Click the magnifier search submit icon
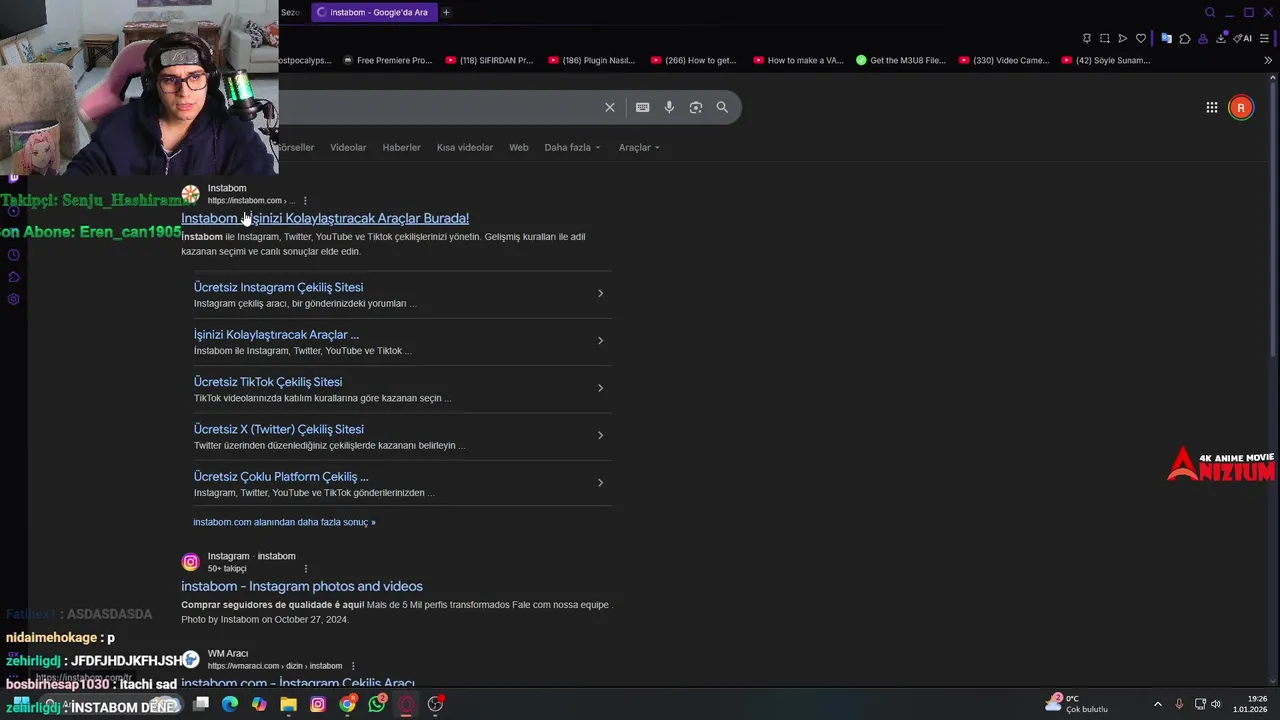Image resolution: width=1280 pixels, height=720 pixels. pyautogui.click(x=722, y=107)
